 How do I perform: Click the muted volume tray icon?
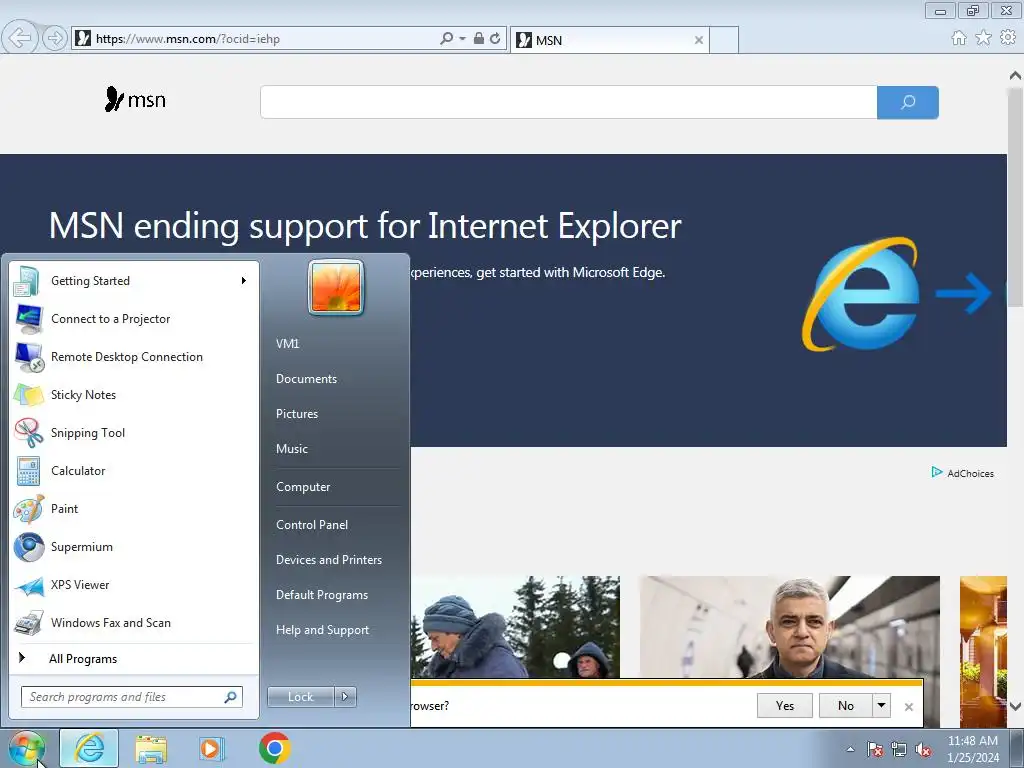923,749
